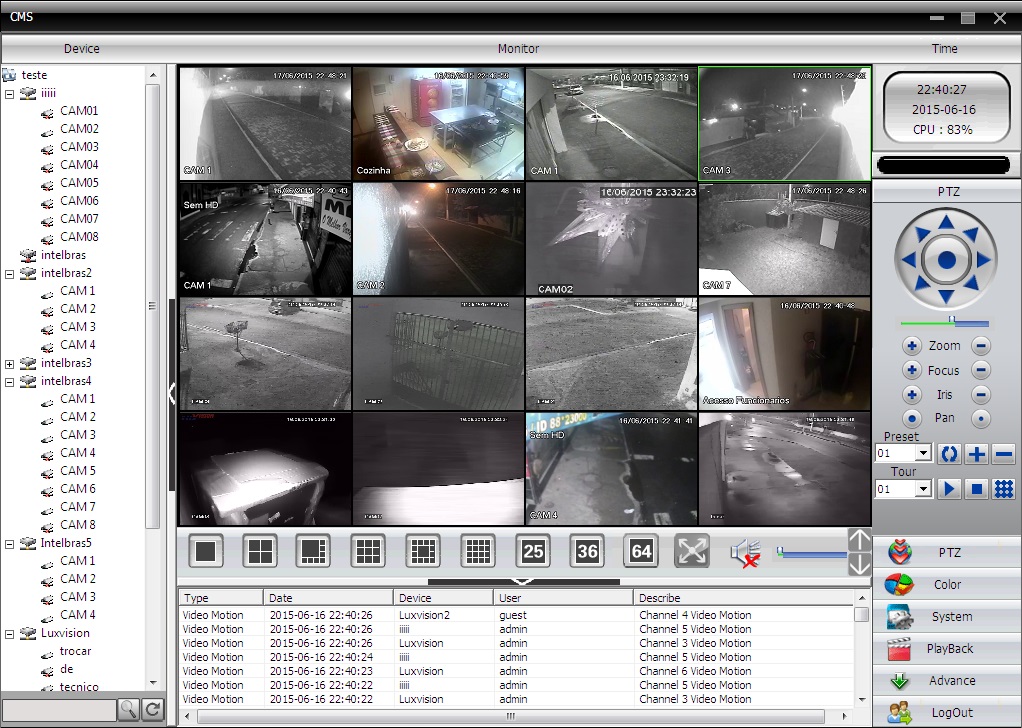Click the Zoom plus icon
Screen dimensions: 1022x728
[912, 345]
